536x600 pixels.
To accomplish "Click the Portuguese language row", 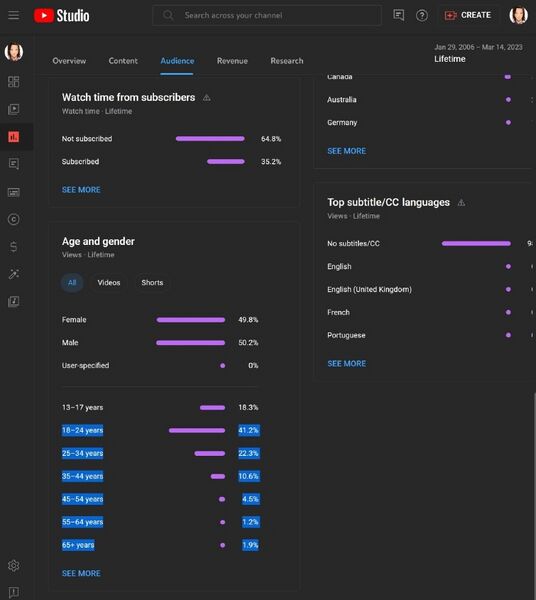I will [428, 335].
